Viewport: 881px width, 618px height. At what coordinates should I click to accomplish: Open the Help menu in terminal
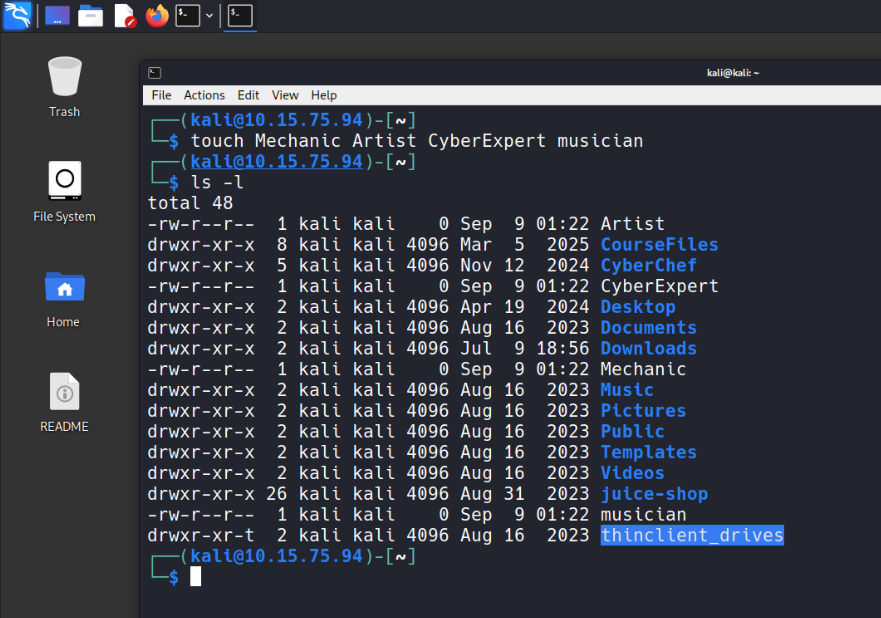(324, 95)
